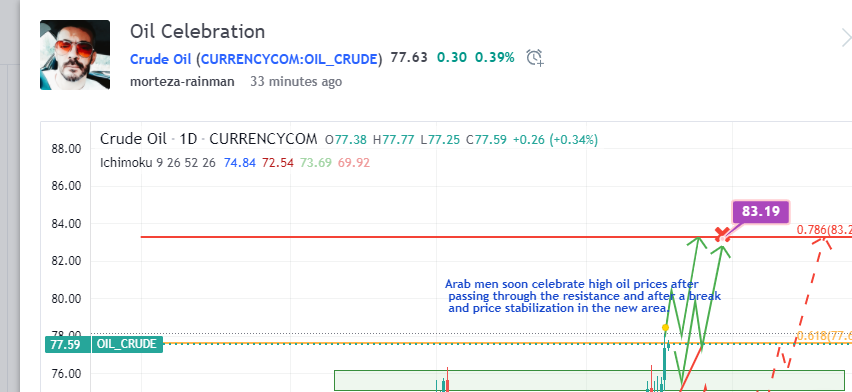Select the Ichimoku 9 26 52 26 indicator legend
Image resolution: width=852 pixels, height=392 pixels.
(x=158, y=163)
